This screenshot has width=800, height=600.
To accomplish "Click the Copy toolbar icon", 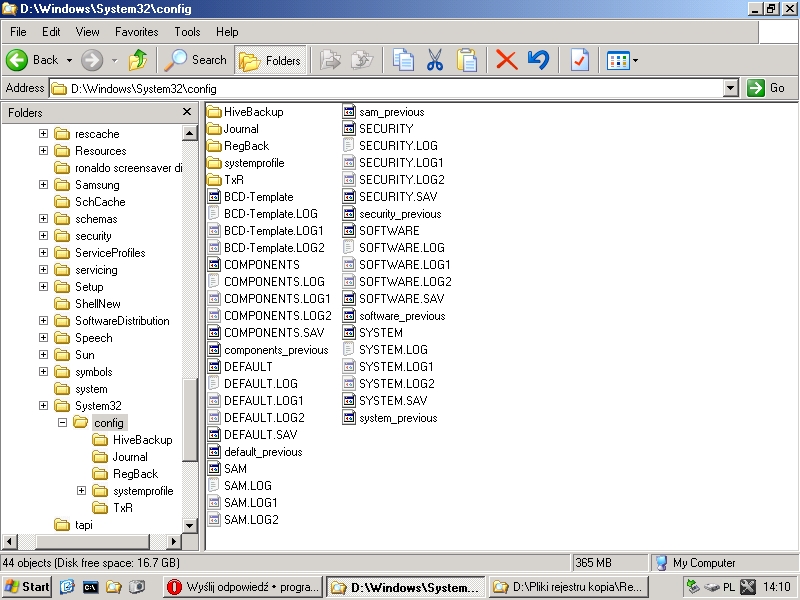I will point(403,60).
